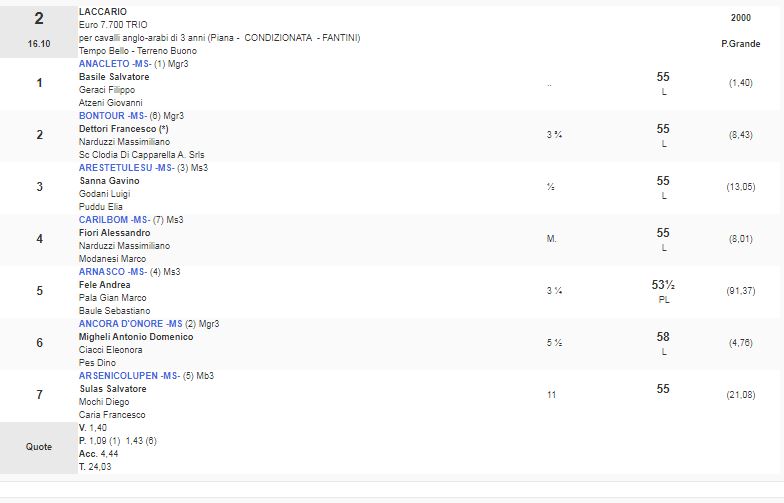Screen dimensions: 784x503
Task: Select jockey Fele Andrea
Action: (x=104, y=285)
